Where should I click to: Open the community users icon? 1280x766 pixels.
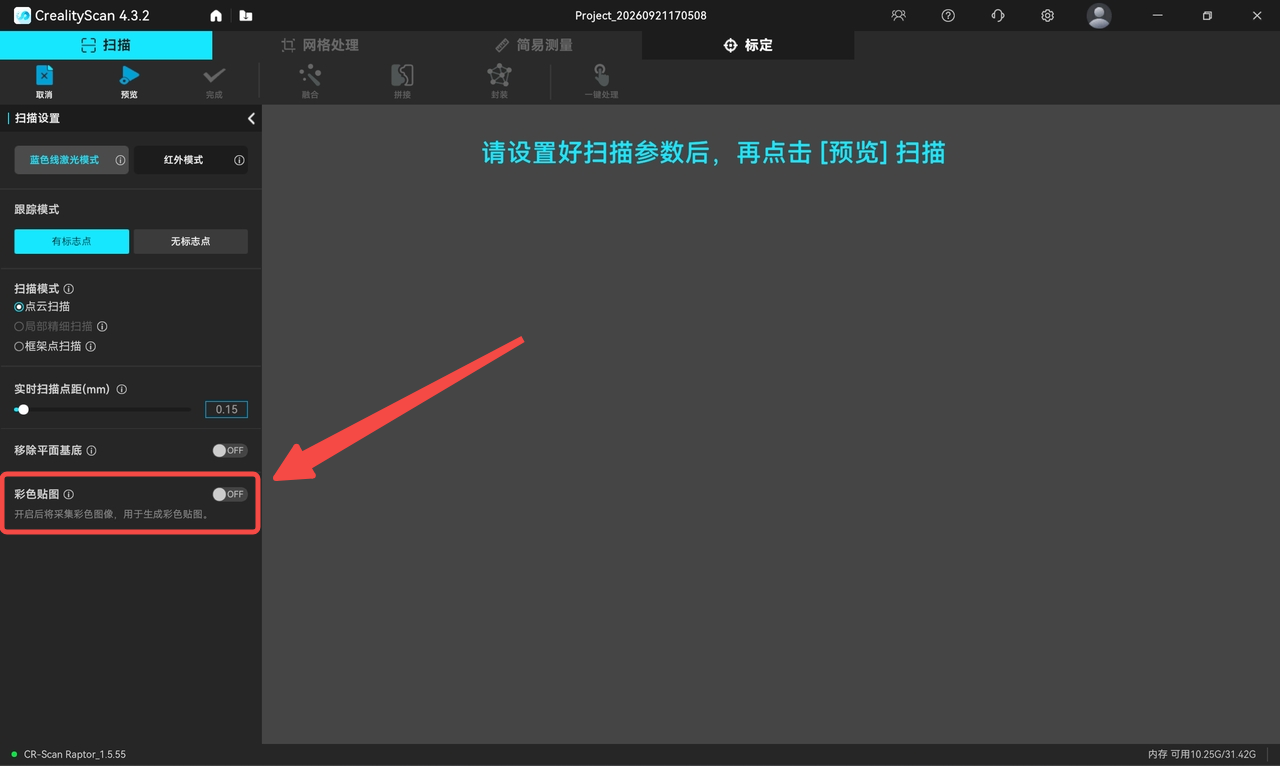(x=898, y=16)
